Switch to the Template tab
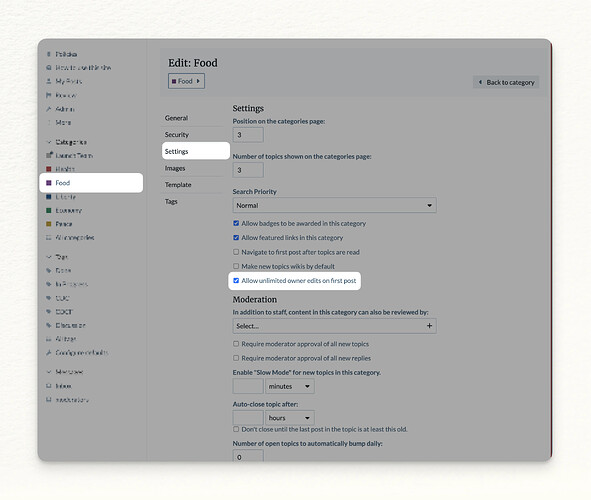The width and height of the screenshot is (591, 500). (x=178, y=185)
